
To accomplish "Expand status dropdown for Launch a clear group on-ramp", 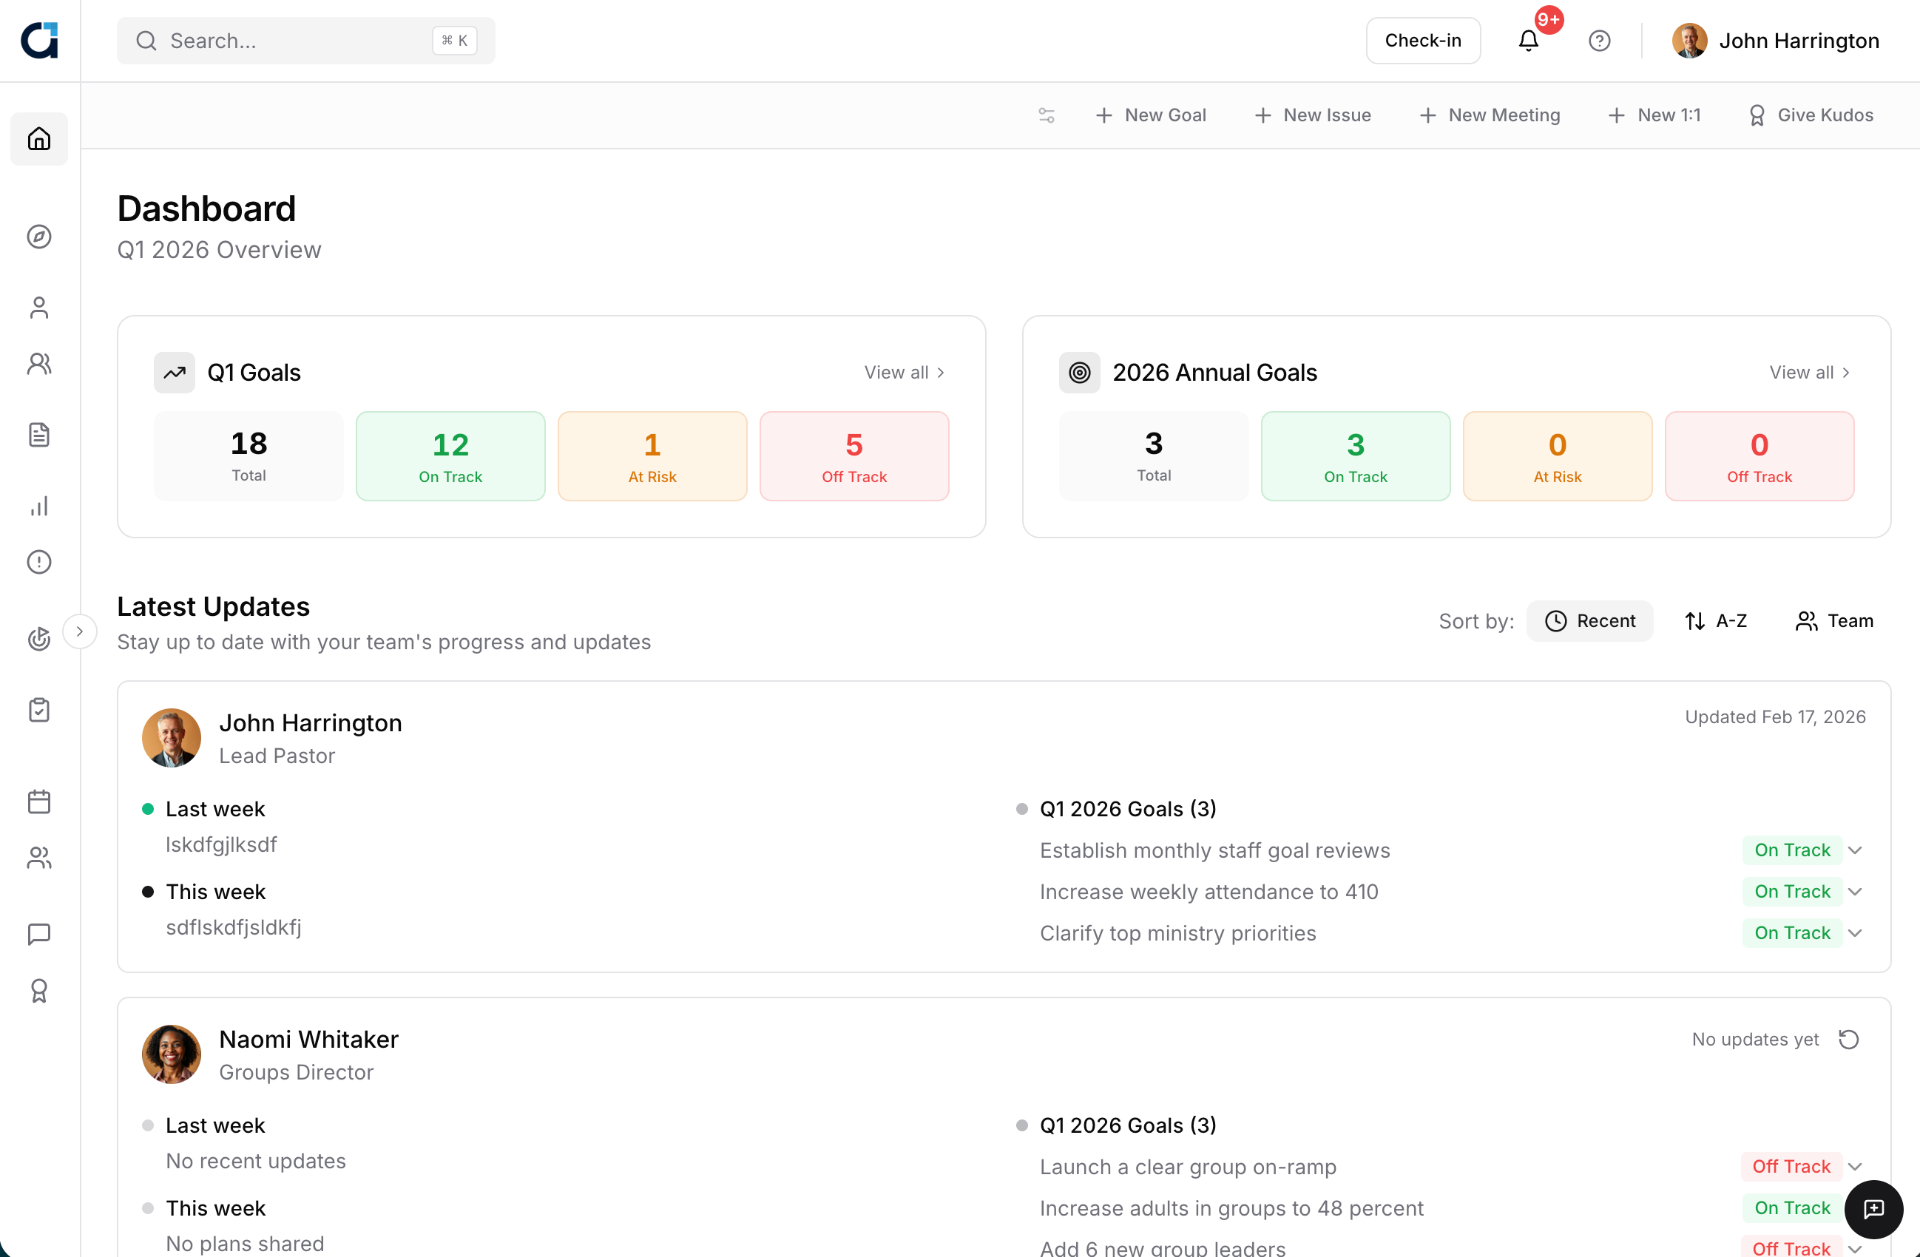I will click(x=1856, y=1166).
